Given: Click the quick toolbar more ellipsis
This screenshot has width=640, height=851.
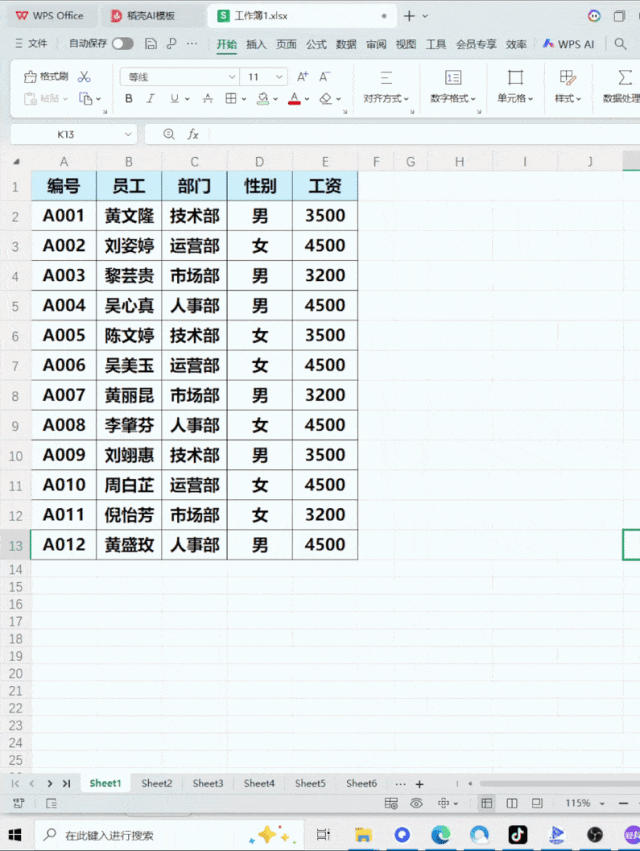Looking at the screenshot, I should click(192, 44).
